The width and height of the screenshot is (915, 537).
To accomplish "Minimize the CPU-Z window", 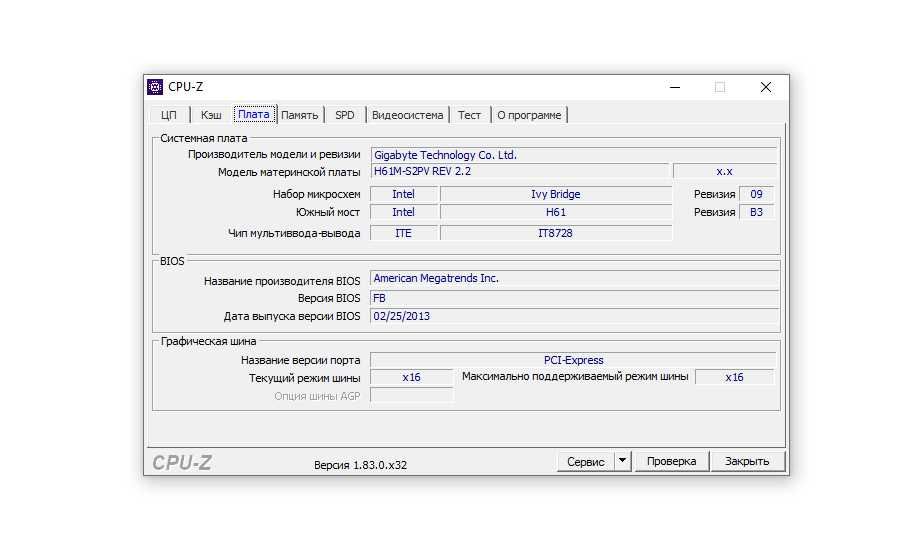I will (x=674, y=87).
